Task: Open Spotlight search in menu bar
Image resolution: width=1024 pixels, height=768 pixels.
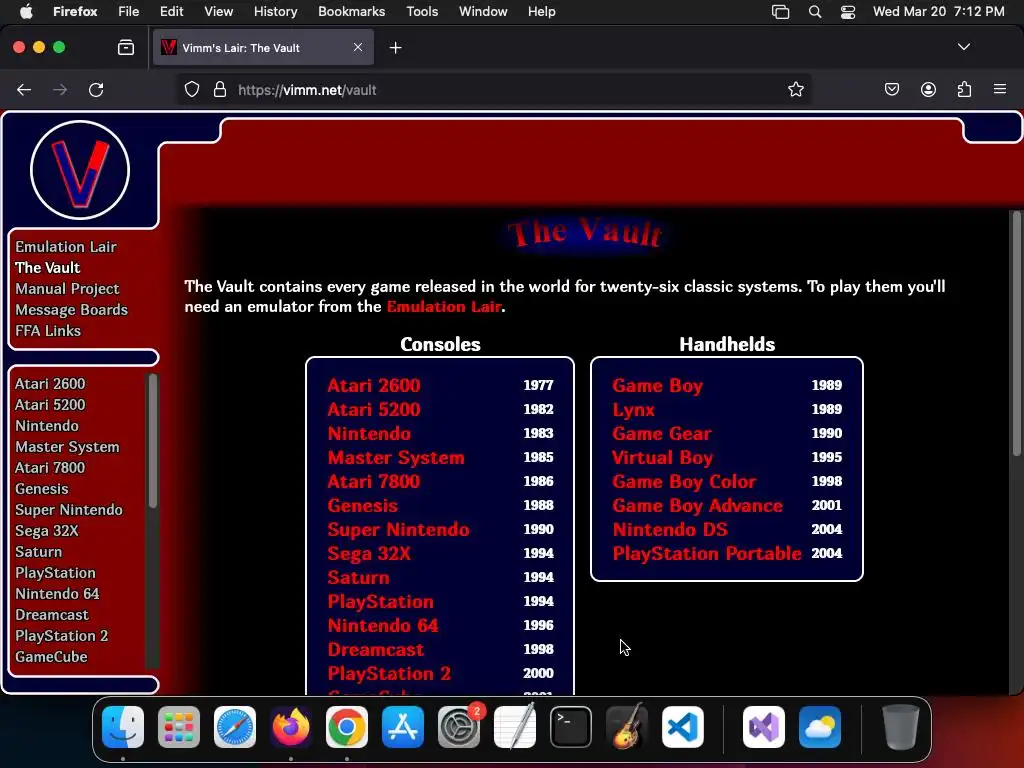Action: point(815,12)
